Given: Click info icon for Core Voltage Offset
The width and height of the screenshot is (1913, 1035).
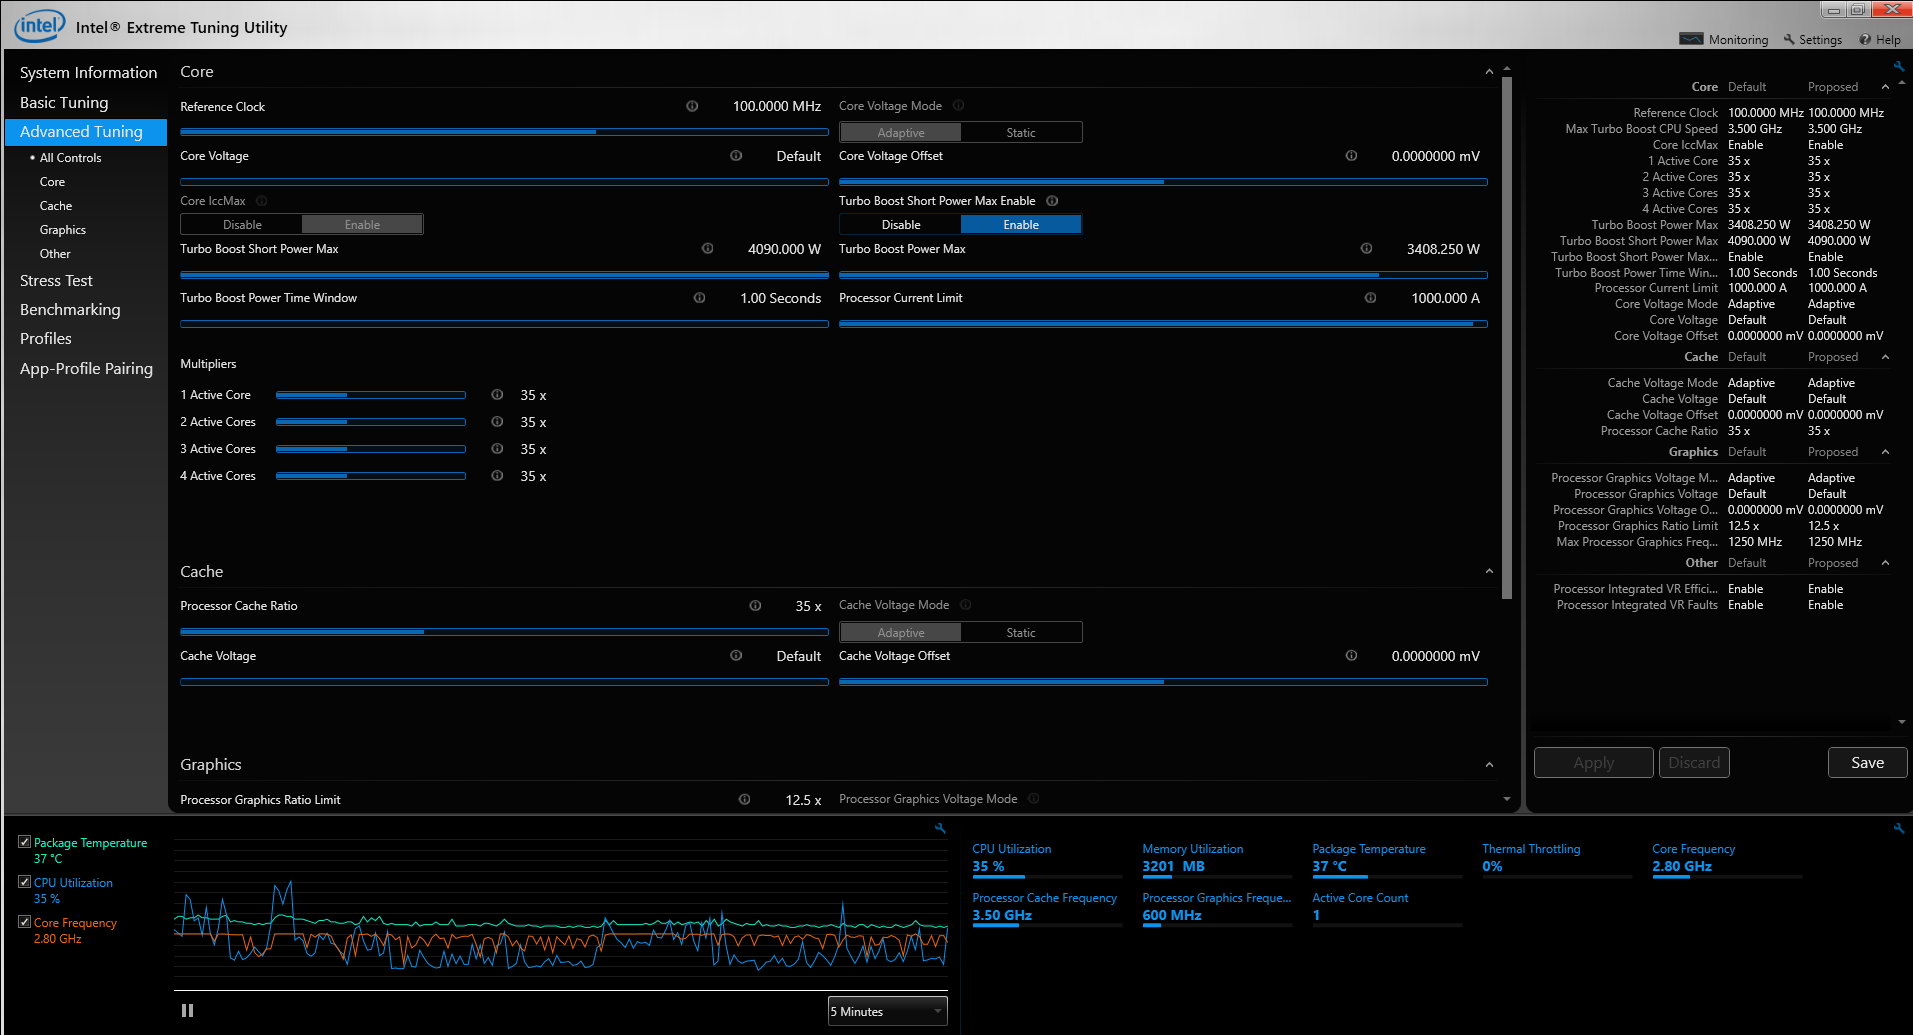Looking at the screenshot, I should (1351, 156).
